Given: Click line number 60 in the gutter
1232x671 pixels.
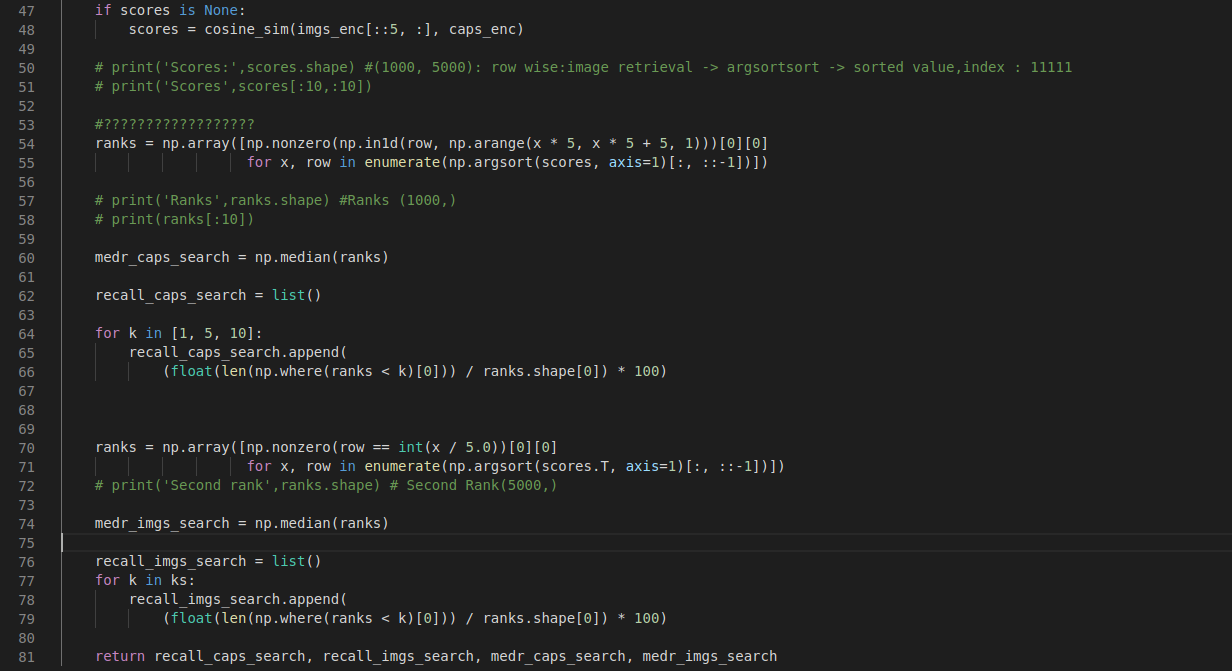Looking at the screenshot, I should (x=26, y=257).
